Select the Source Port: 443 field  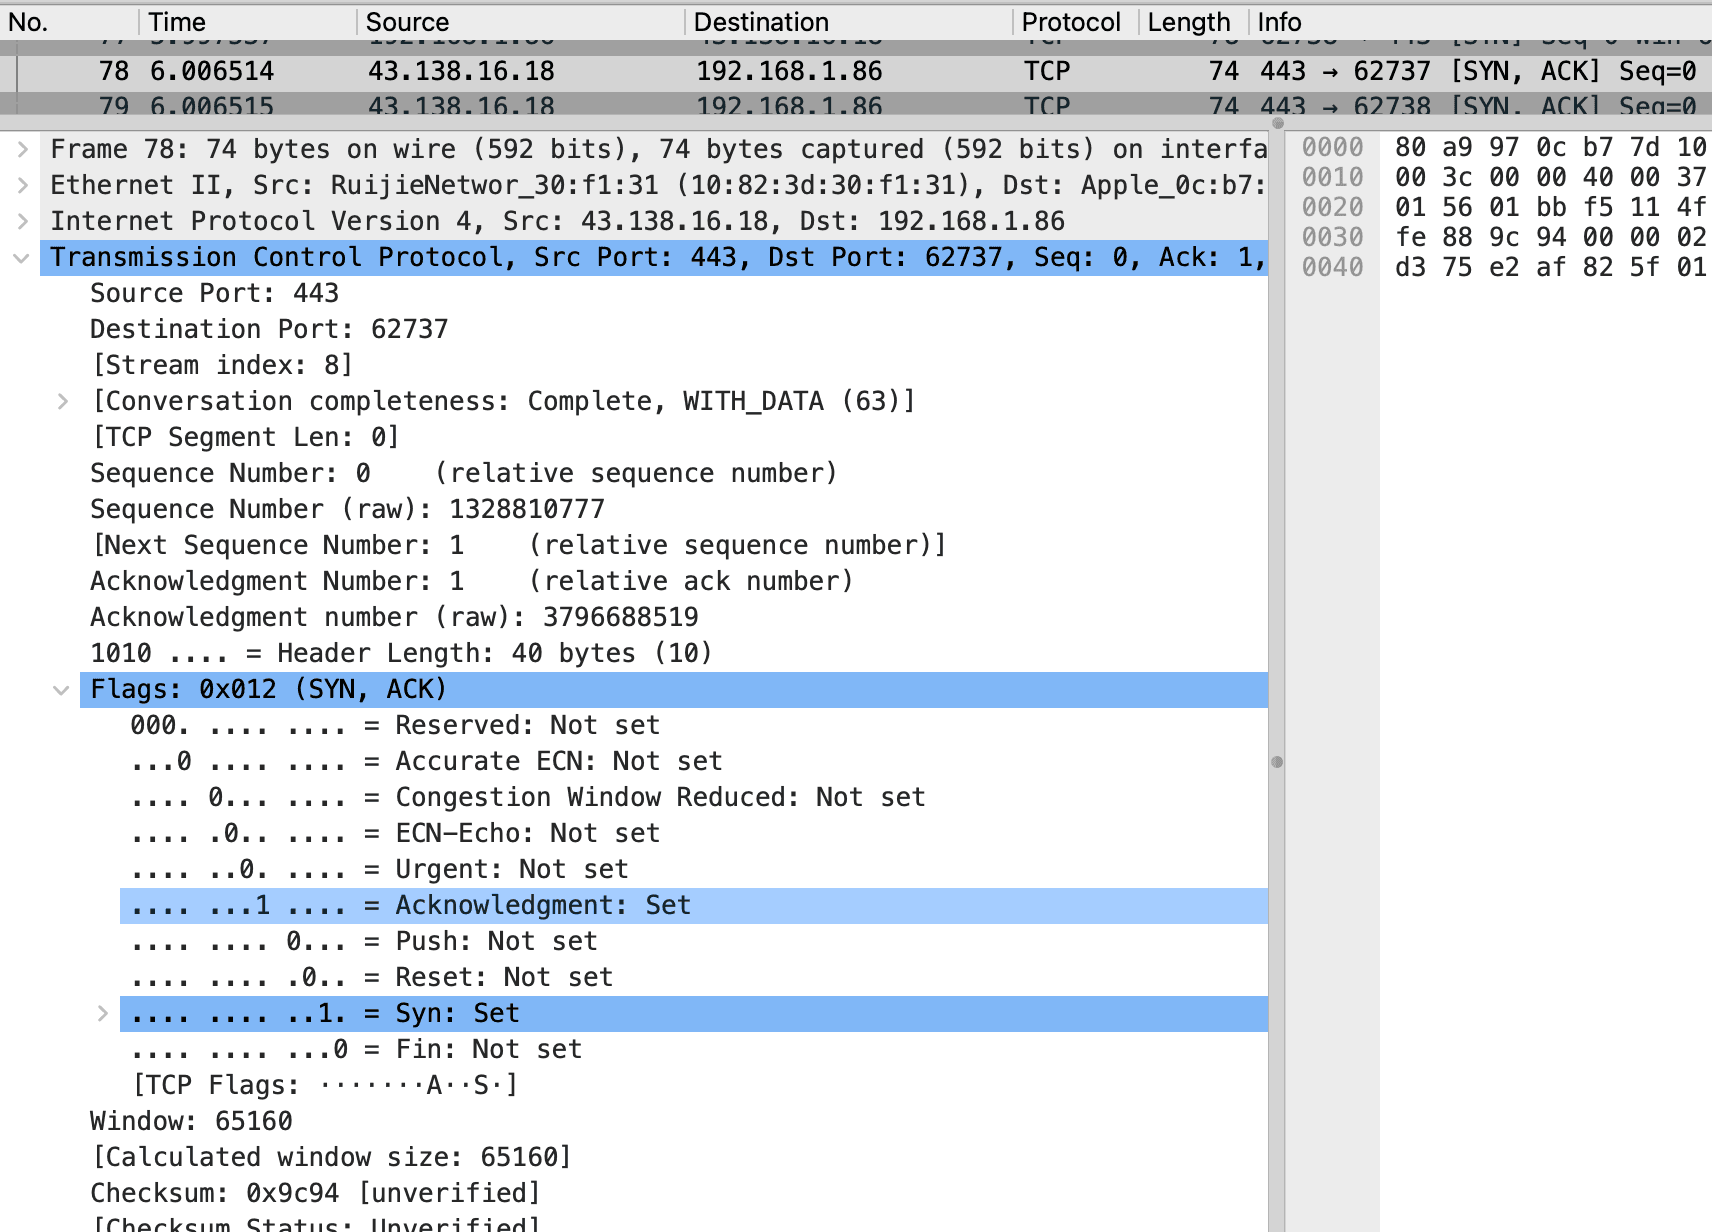[214, 293]
